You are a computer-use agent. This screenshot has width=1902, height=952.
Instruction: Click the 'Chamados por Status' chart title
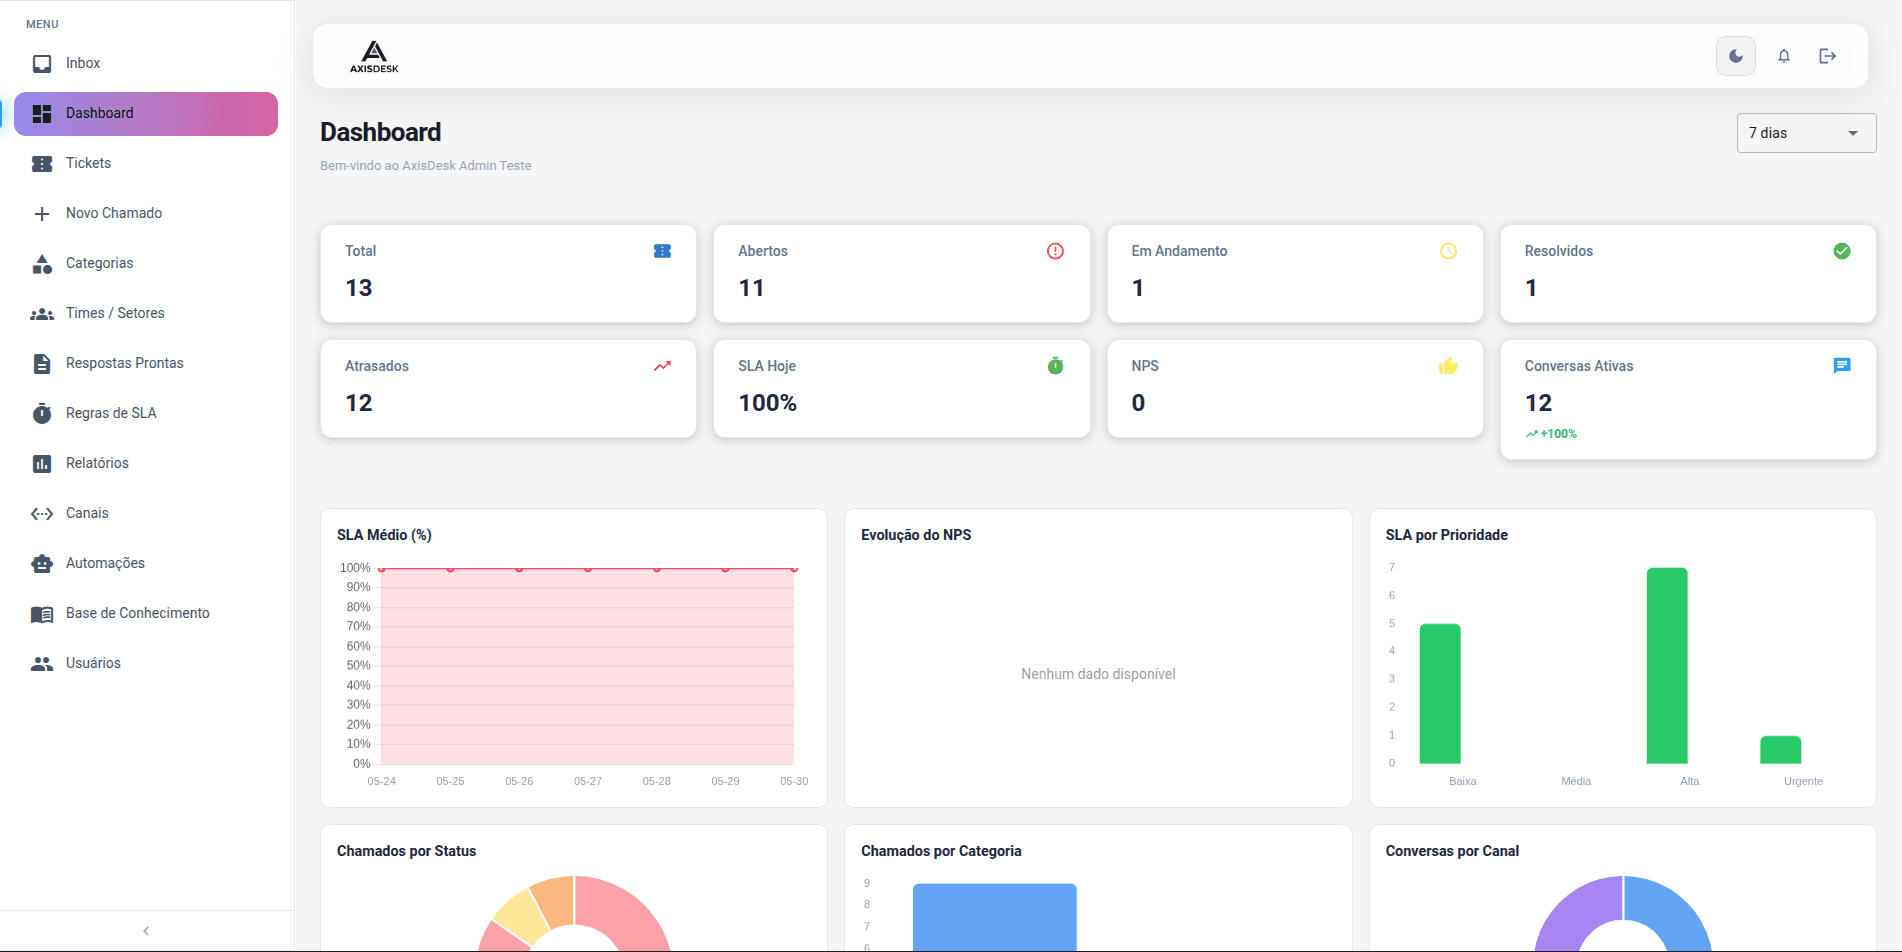point(406,851)
